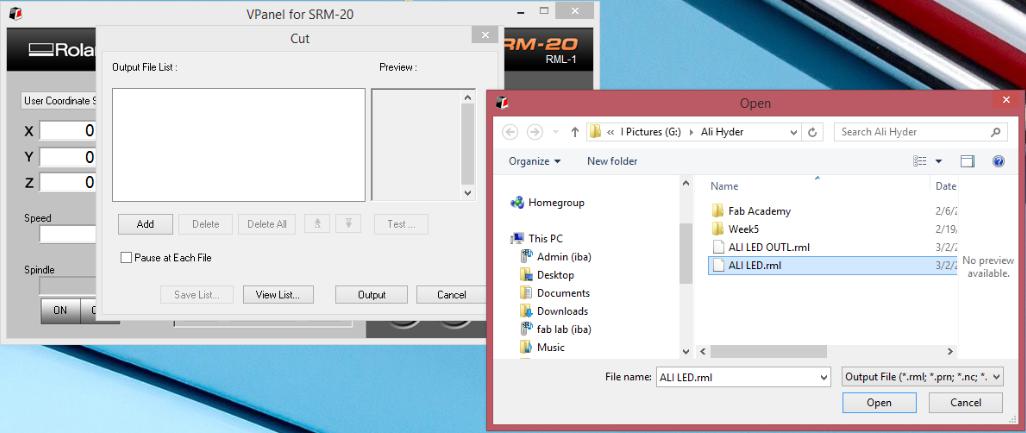Click VPanel title bar app icon
Image resolution: width=1026 pixels, height=433 pixels.
pyautogui.click(x=16, y=14)
